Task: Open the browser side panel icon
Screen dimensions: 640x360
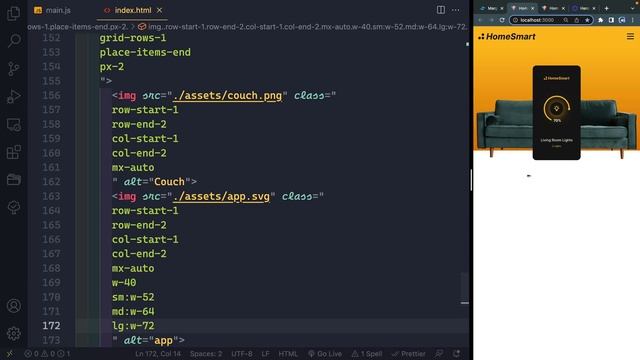Action: [x=611, y=20]
